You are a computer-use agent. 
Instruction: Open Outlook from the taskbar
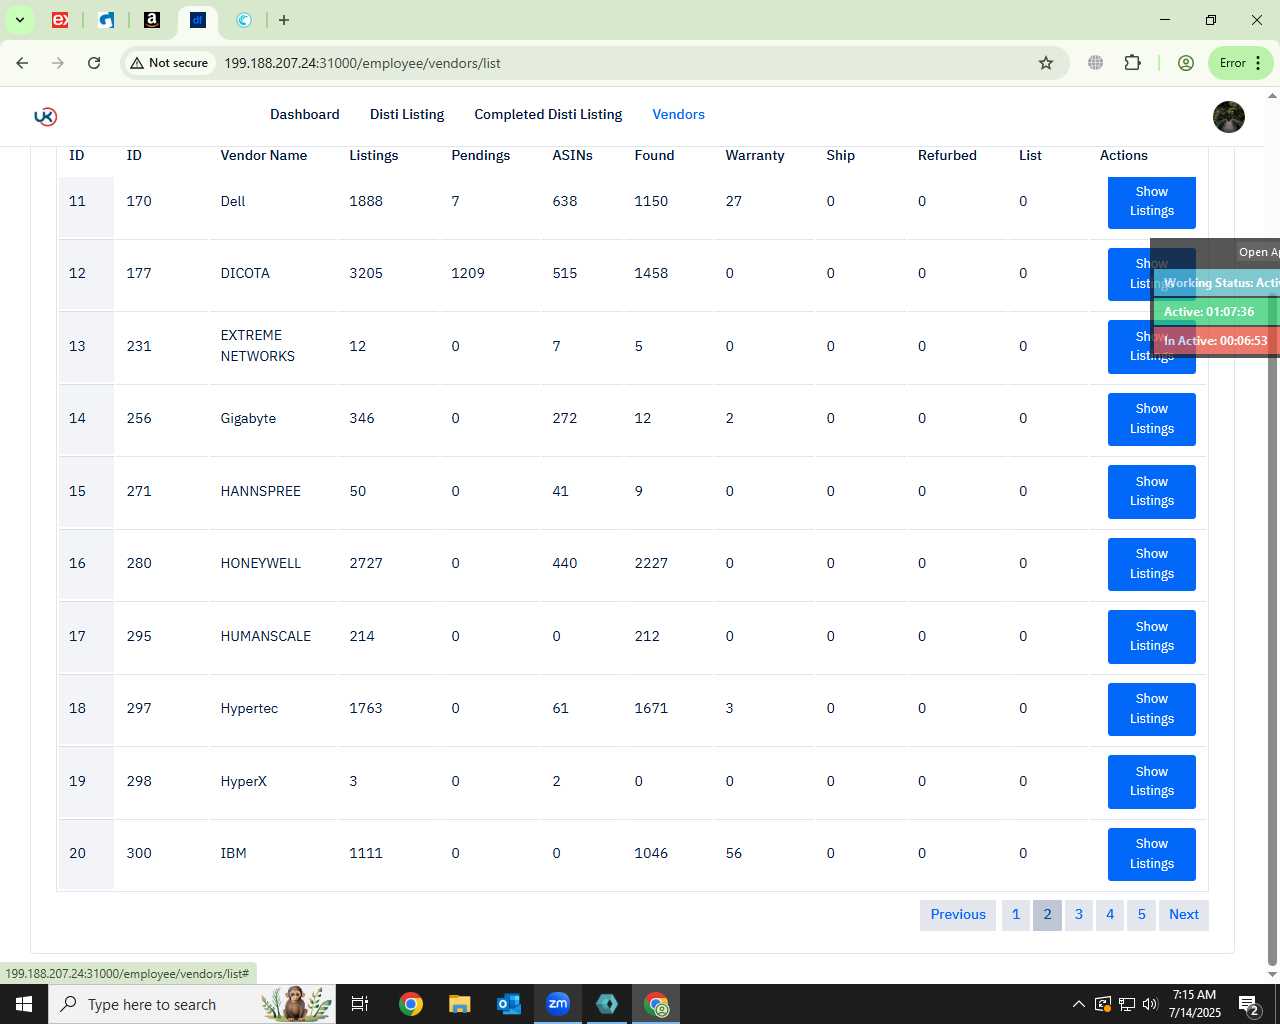tap(509, 1004)
